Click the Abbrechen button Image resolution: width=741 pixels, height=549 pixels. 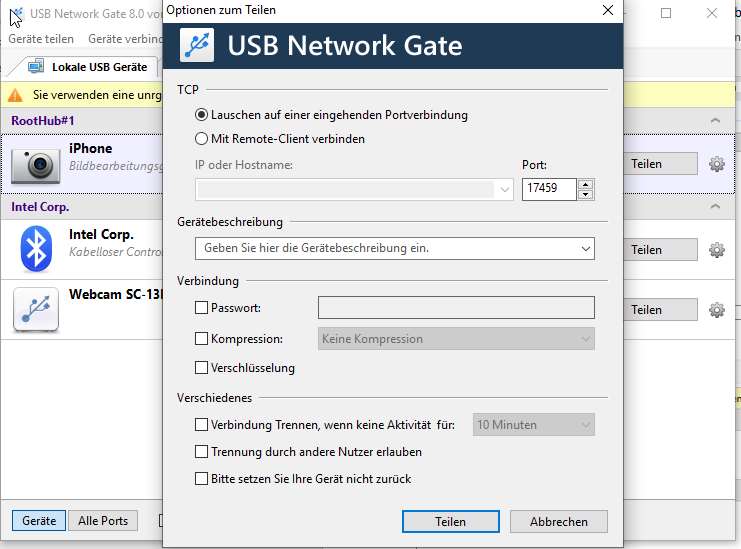coord(558,522)
